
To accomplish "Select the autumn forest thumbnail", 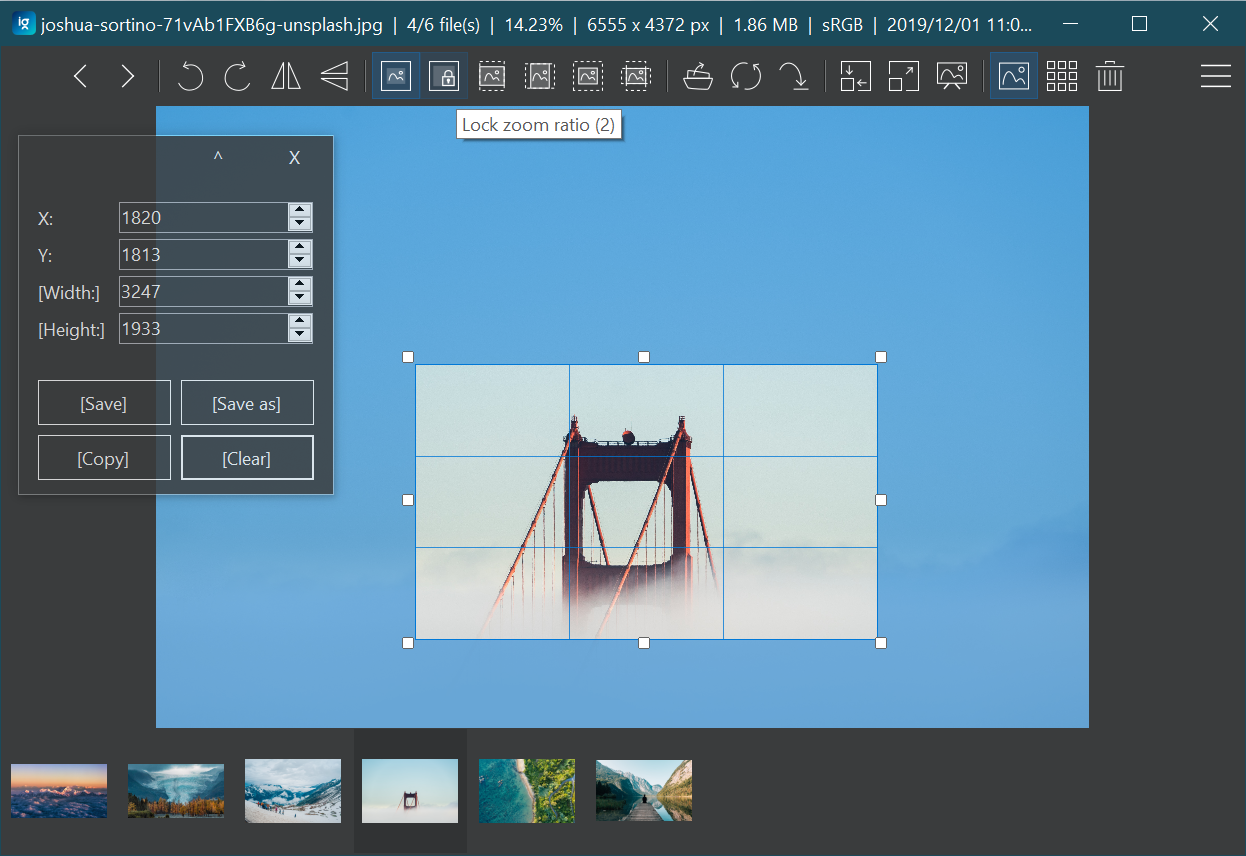I will (x=175, y=790).
